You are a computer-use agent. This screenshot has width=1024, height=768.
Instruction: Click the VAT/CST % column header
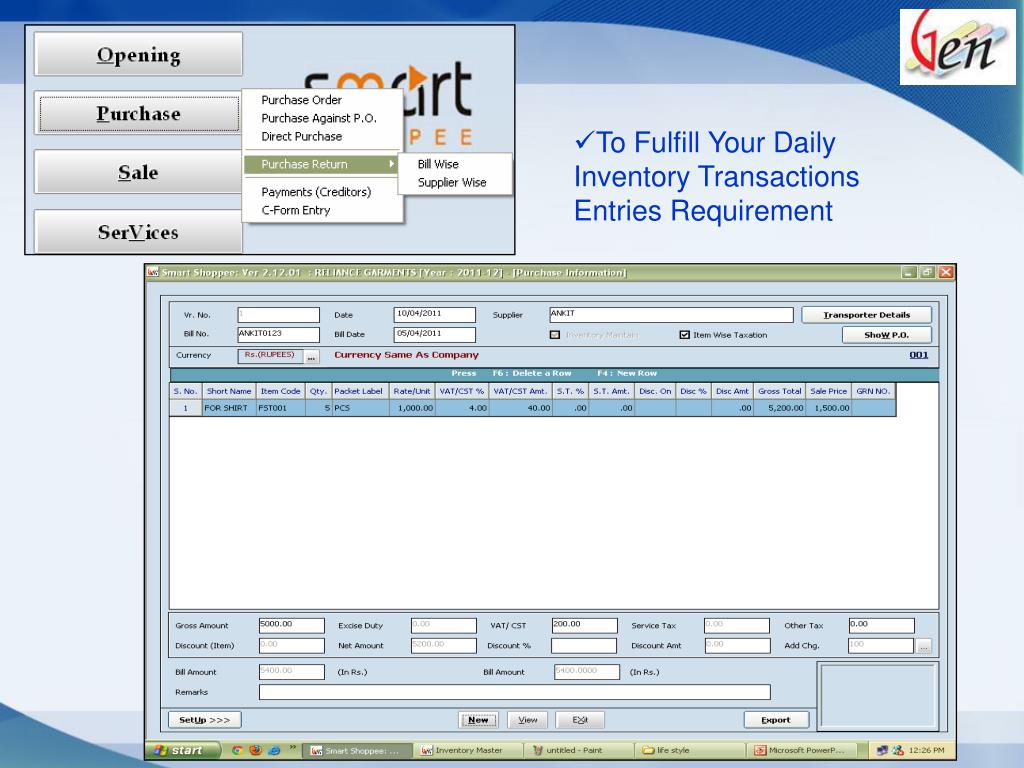point(462,391)
